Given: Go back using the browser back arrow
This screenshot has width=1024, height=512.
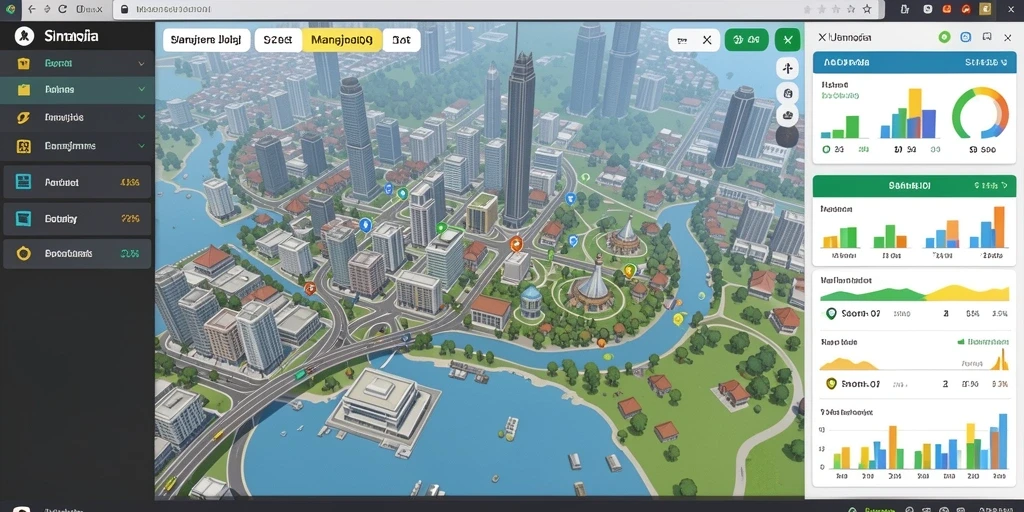Looking at the screenshot, I should [x=31, y=9].
